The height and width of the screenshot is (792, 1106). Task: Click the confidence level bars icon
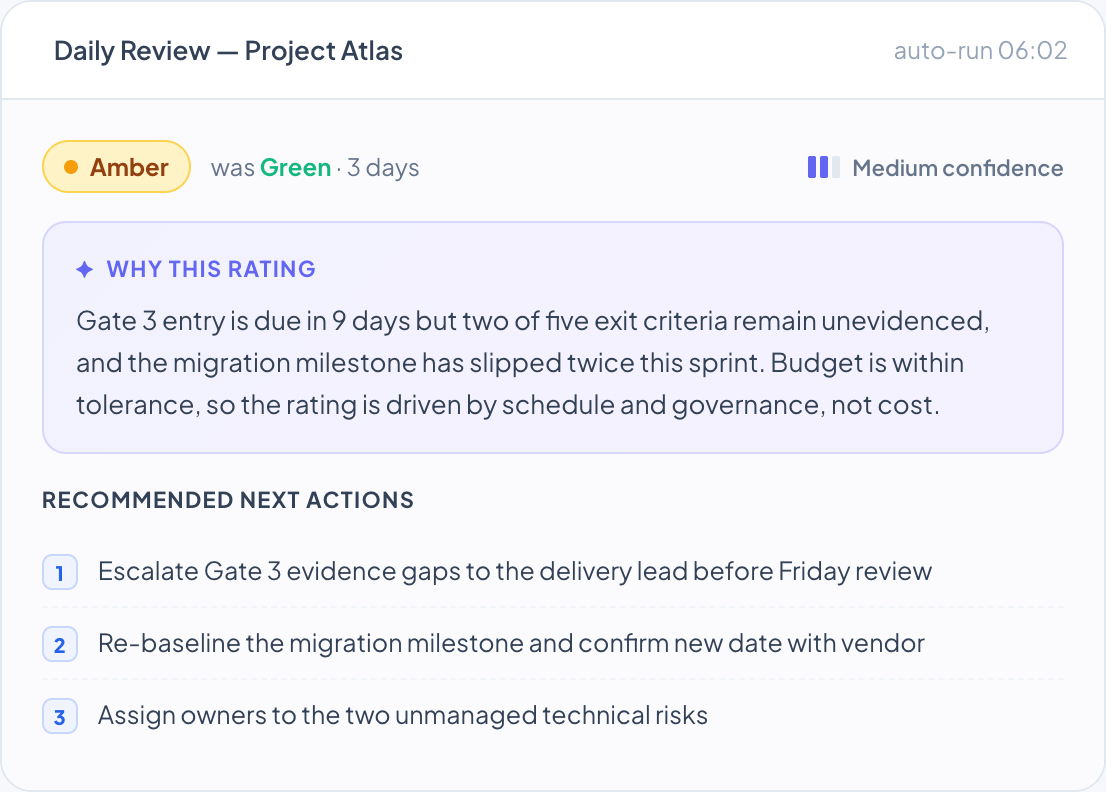pos(823,167)
